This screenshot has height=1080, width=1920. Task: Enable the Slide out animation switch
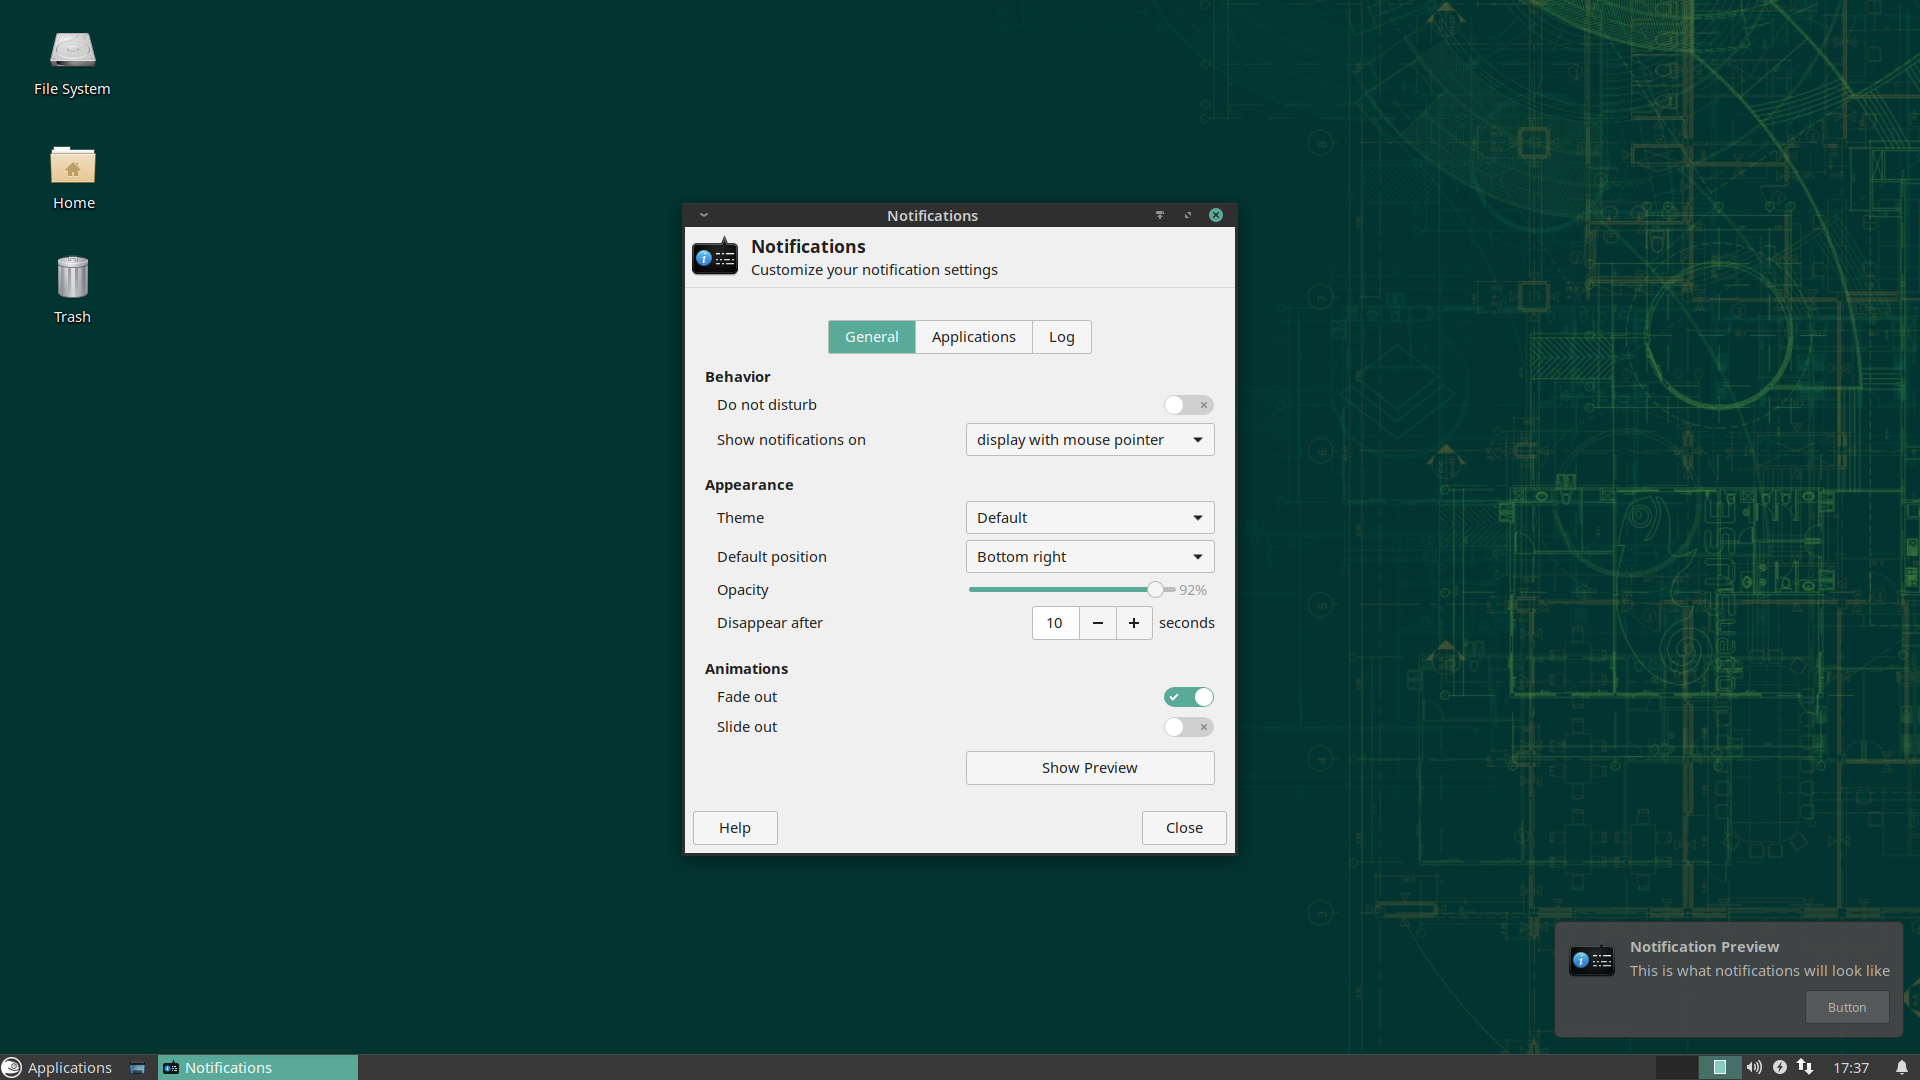[x=1188, y=727]
